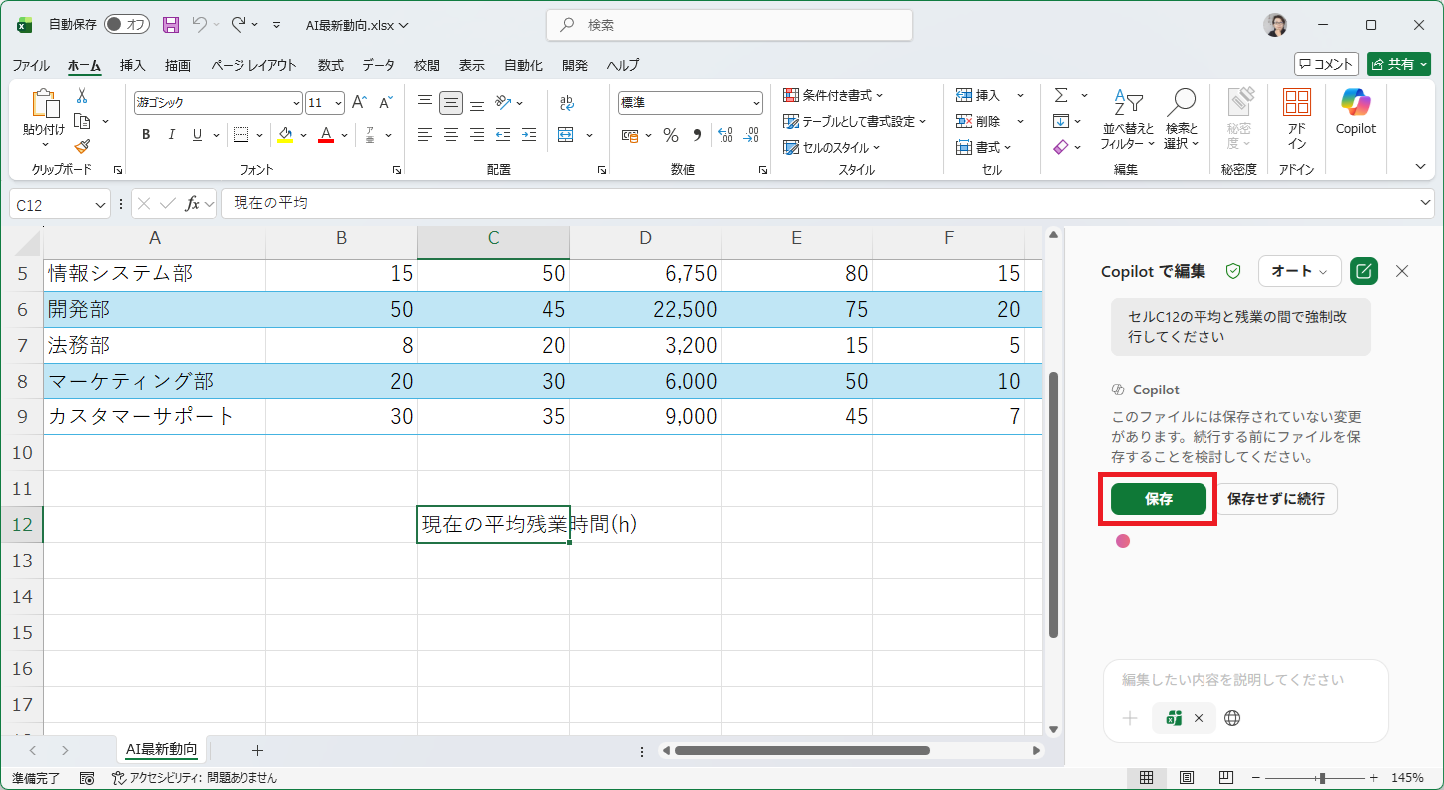Click the format painter brush icon
This screenshot has width=1444, height=790.
[82, 146]
